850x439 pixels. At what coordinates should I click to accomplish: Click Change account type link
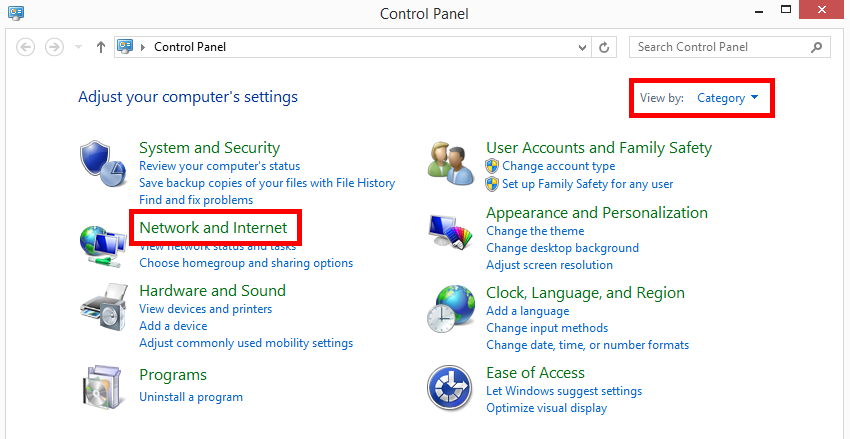(559, 166)
